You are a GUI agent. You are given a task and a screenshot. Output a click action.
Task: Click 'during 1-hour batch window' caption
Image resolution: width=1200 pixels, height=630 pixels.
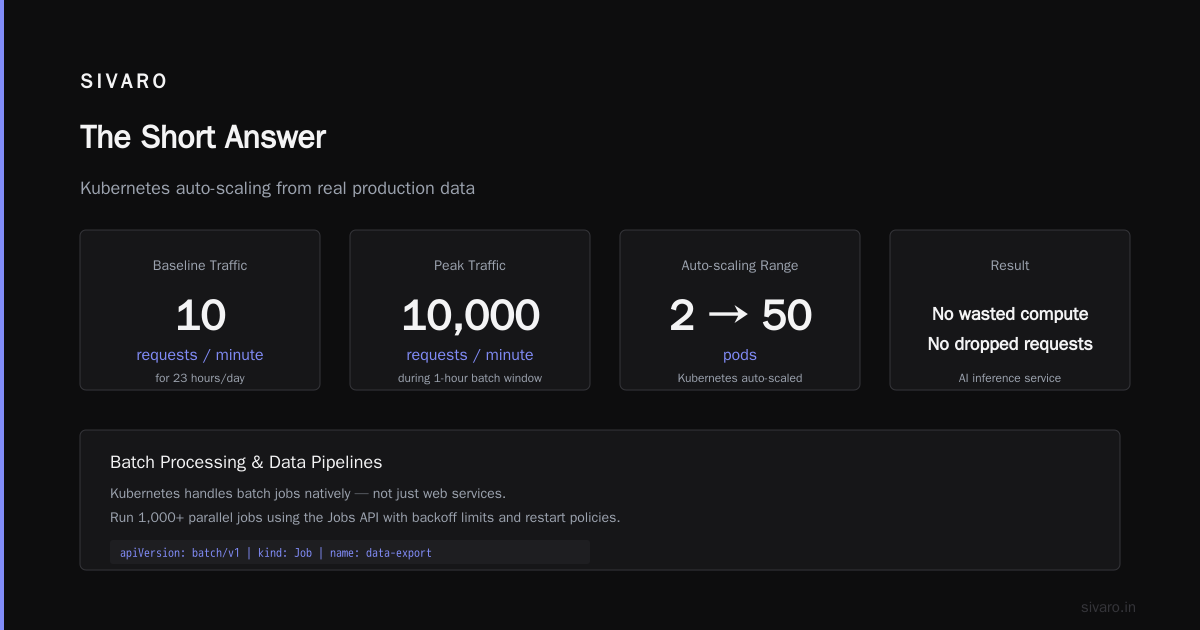pyautogui.click(x=470, y=378)
